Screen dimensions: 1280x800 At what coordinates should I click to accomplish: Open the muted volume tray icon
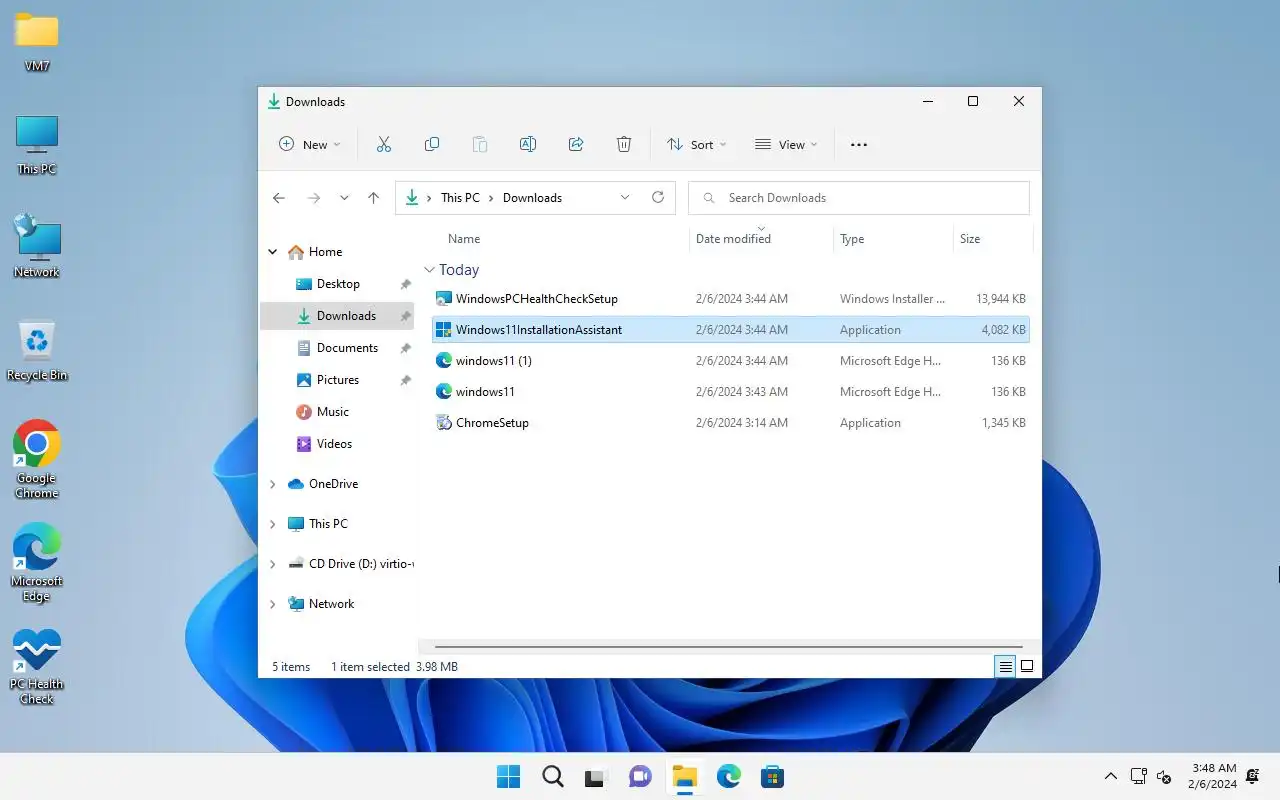[1164, 776]
